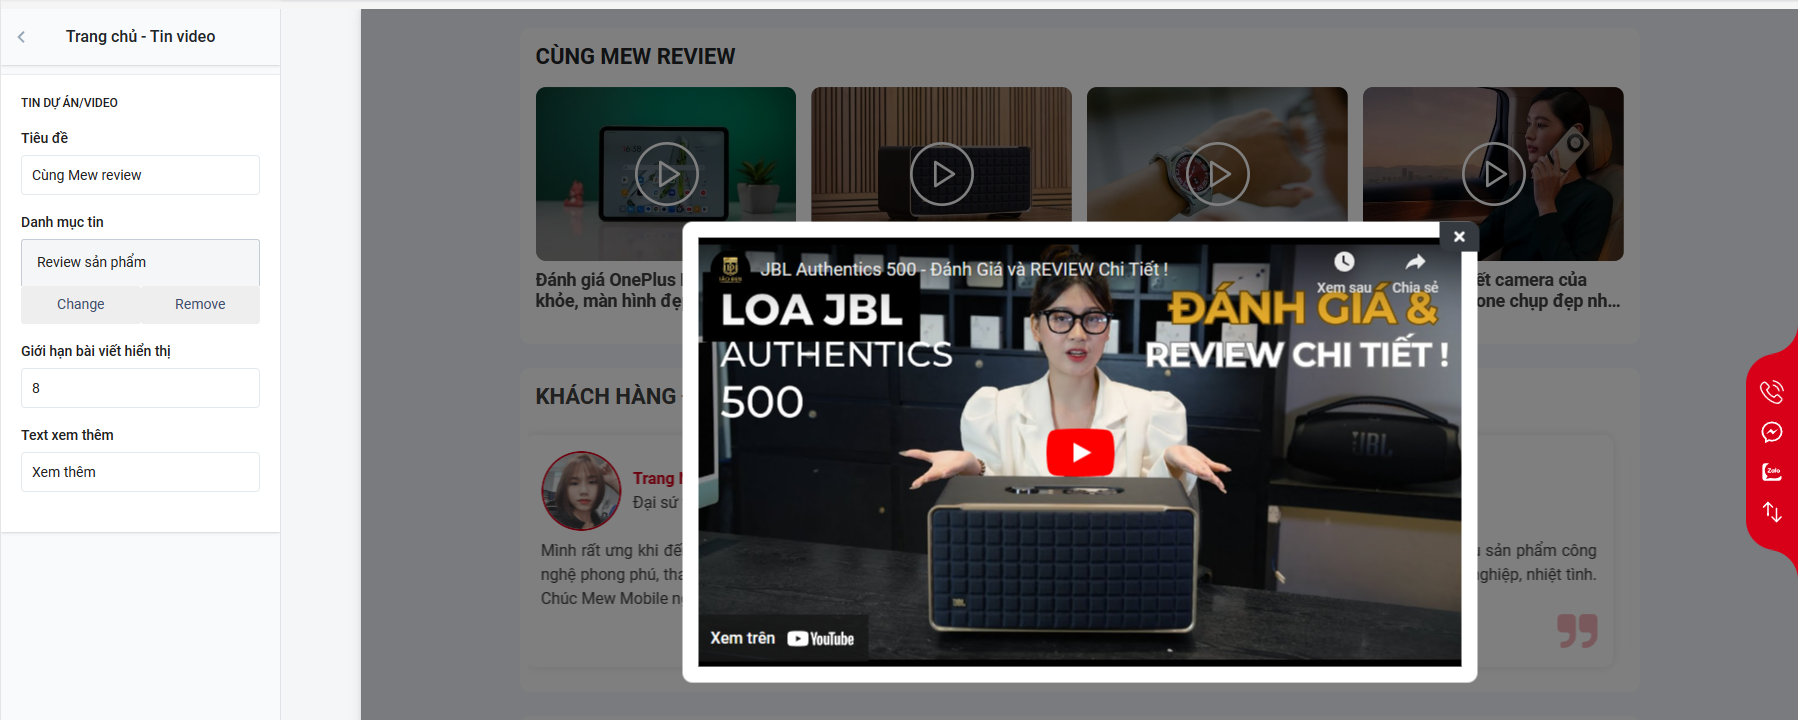This screenshot has height=720, width=1798.
Task: Click the Chia sẻ share arrow icon
Action: tap(1415, 262)
